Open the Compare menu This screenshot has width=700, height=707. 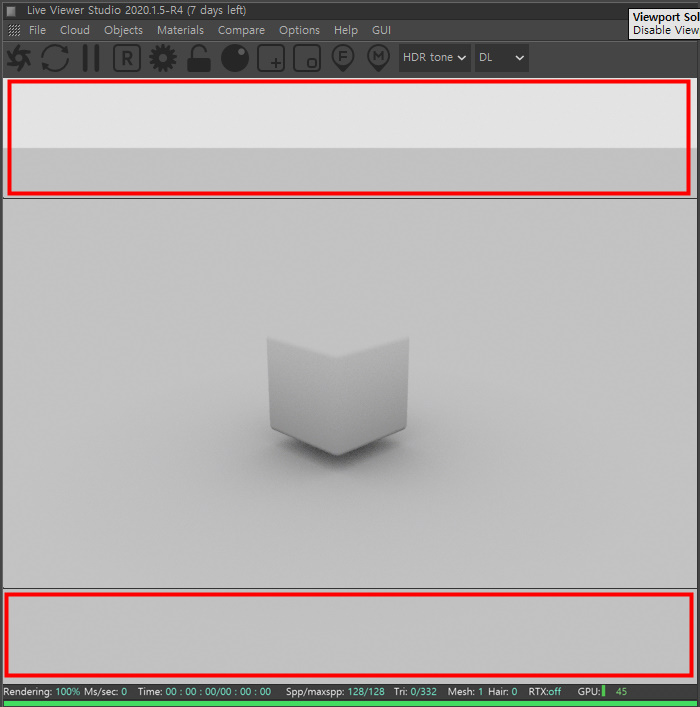click(x=241, y=30)
